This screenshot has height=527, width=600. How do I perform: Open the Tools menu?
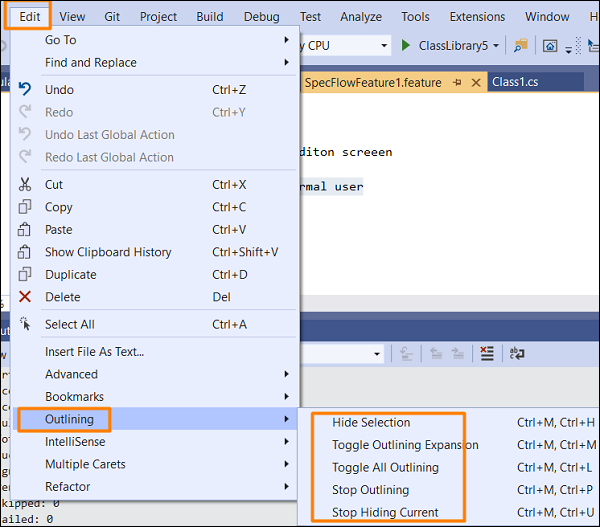click(415, 16)
